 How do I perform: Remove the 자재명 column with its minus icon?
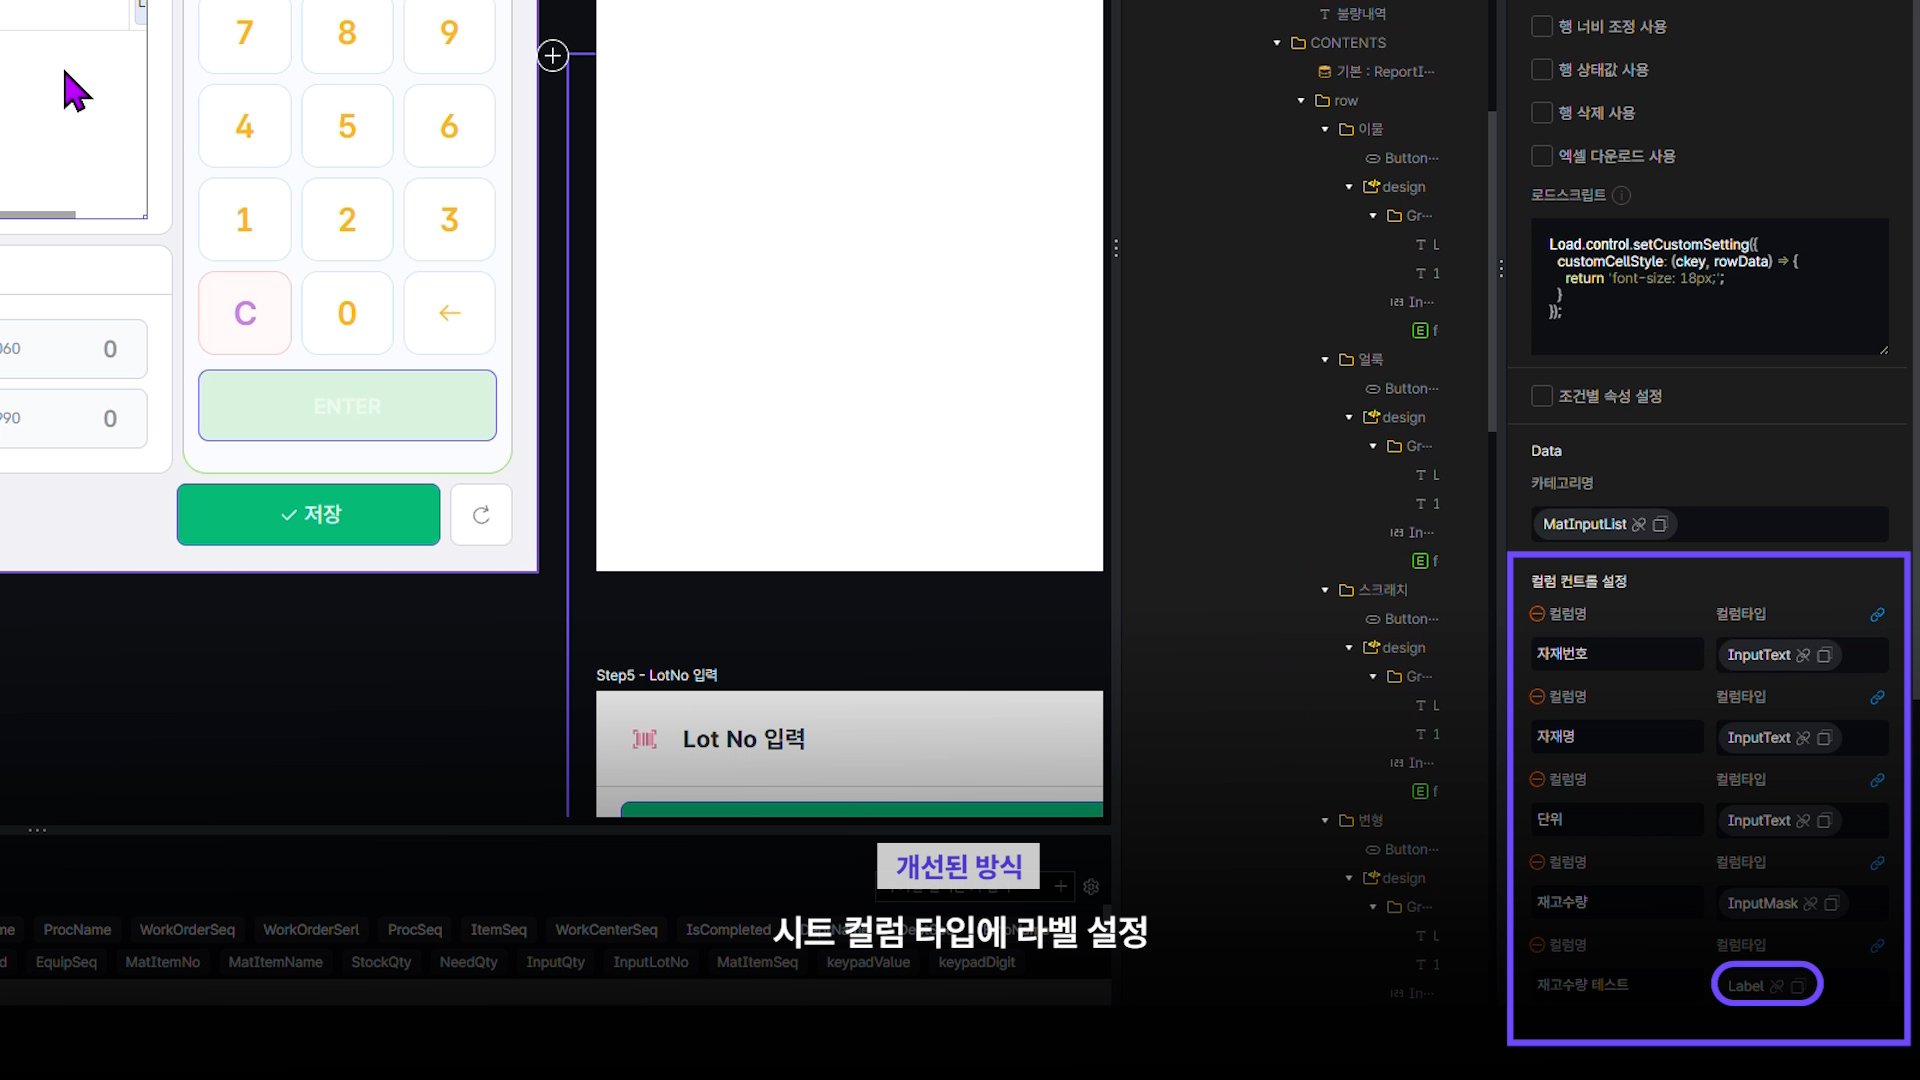1538,697
